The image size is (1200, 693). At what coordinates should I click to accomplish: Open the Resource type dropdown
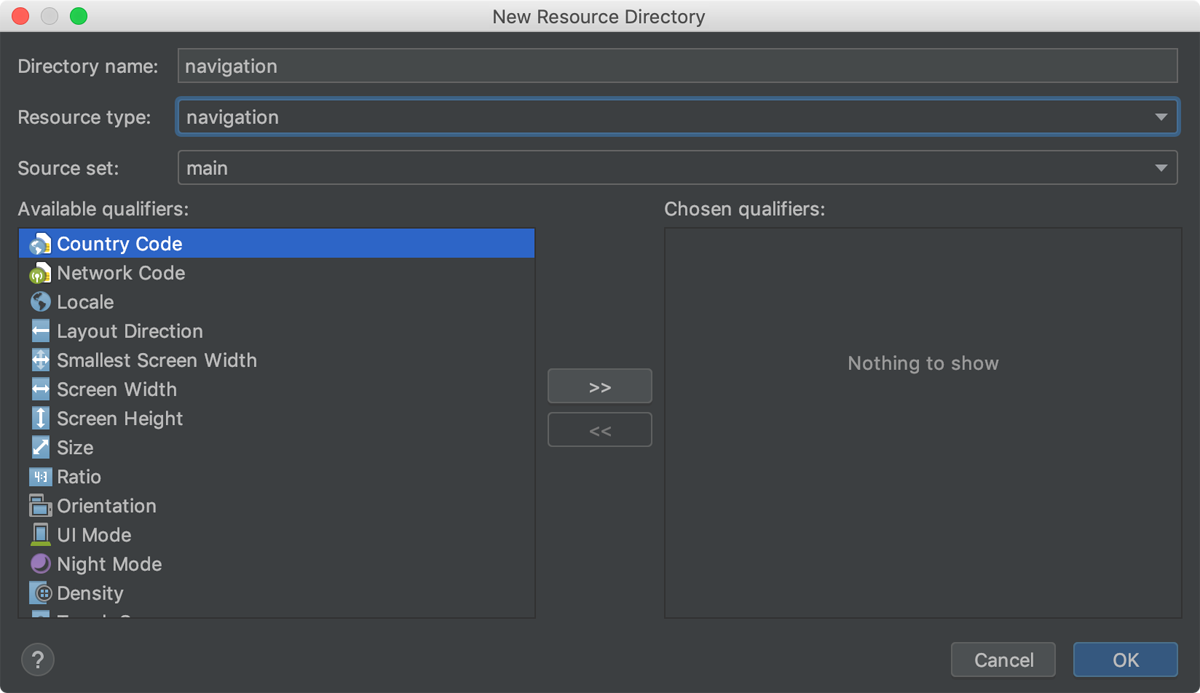[677, 117]
